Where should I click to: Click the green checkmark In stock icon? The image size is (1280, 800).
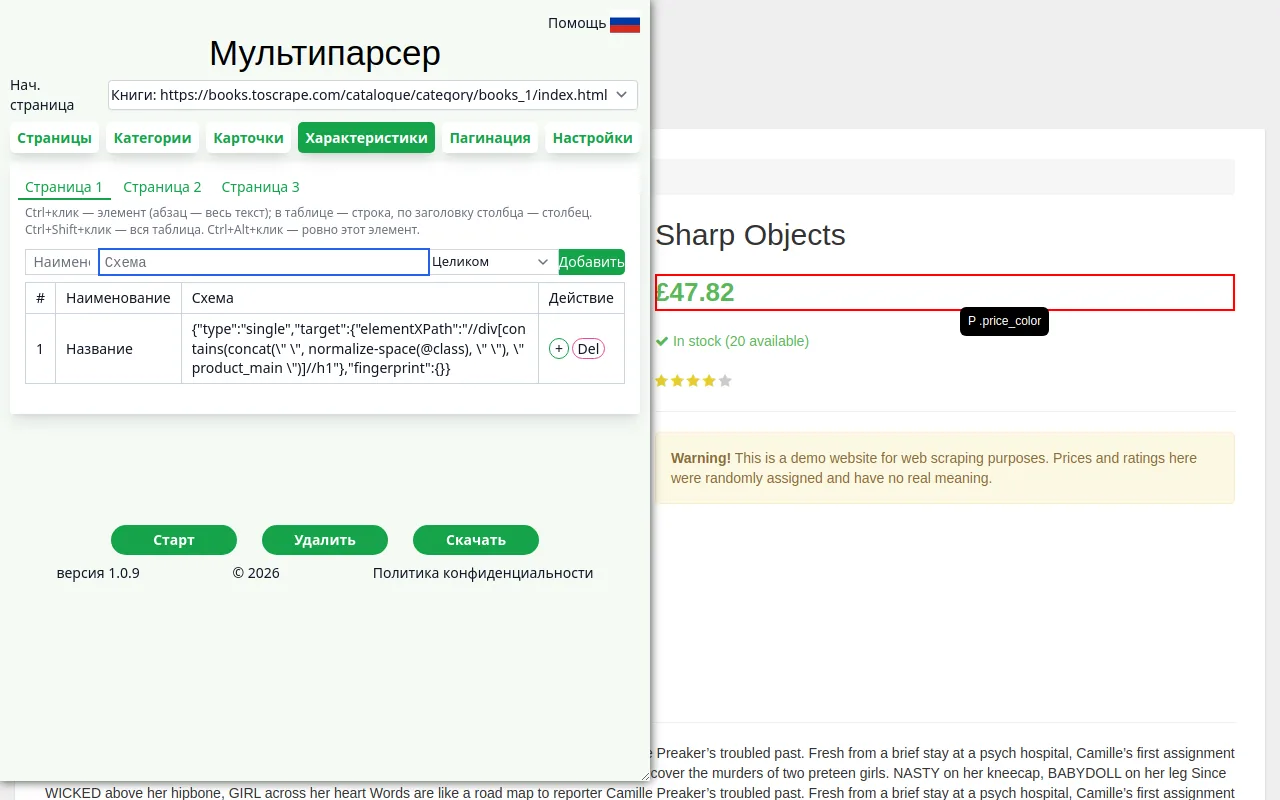(x=662, y=341)
